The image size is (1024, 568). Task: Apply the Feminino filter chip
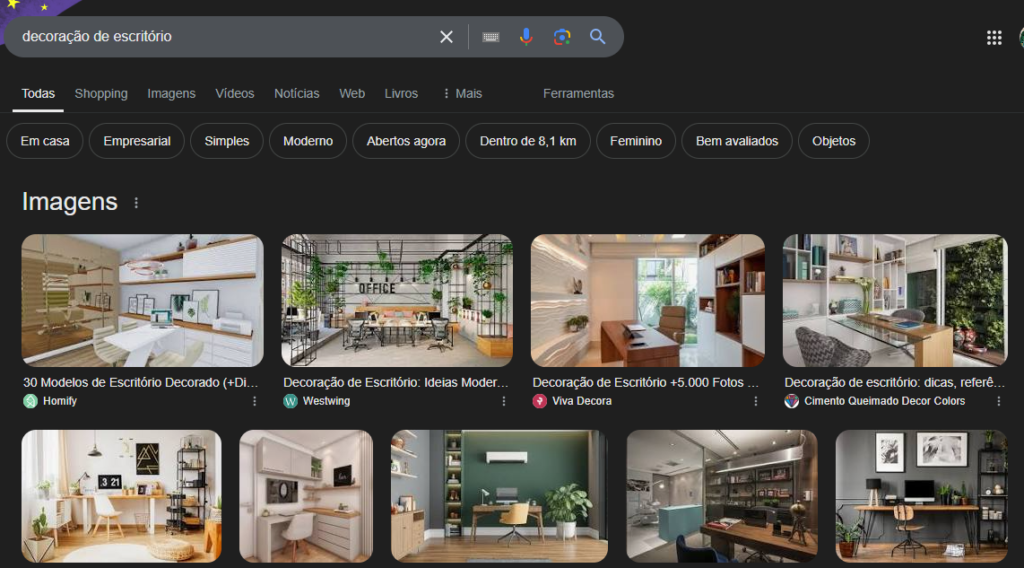(635, 141)
